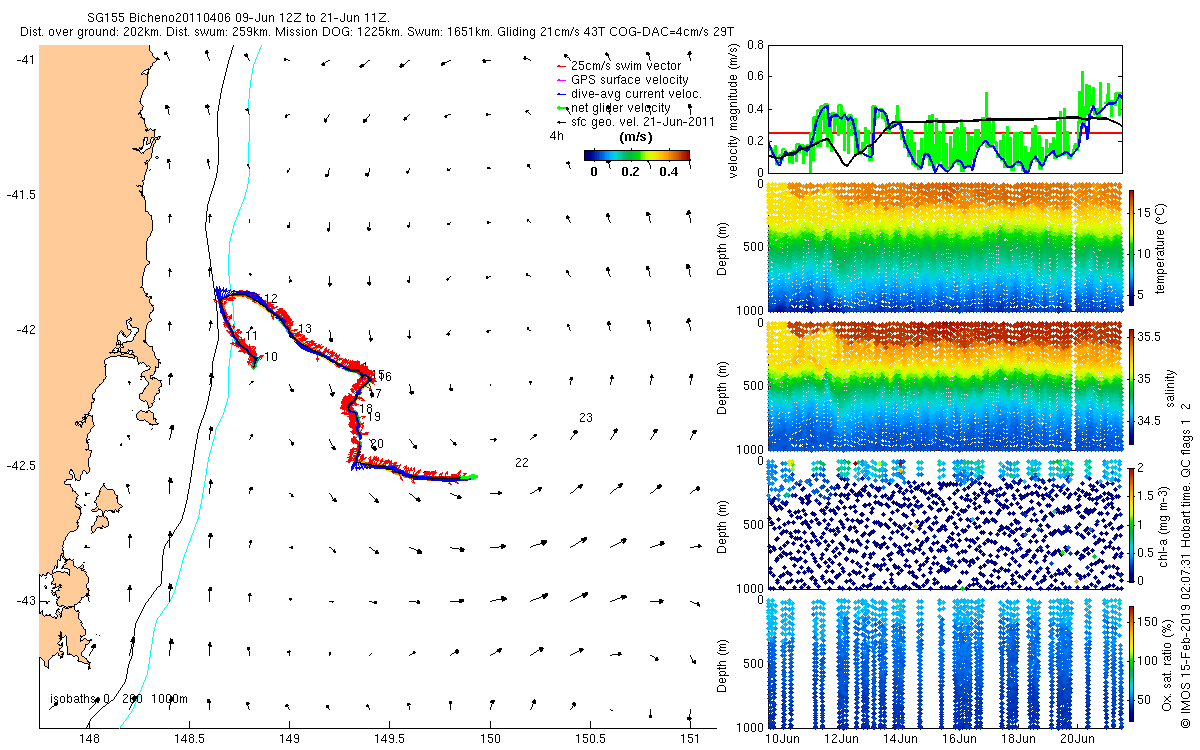Image resolution: width=1200 pixels, height=750 pixels.
Task: Click the '150.5' longitude tick label
Action: [590, 738]
